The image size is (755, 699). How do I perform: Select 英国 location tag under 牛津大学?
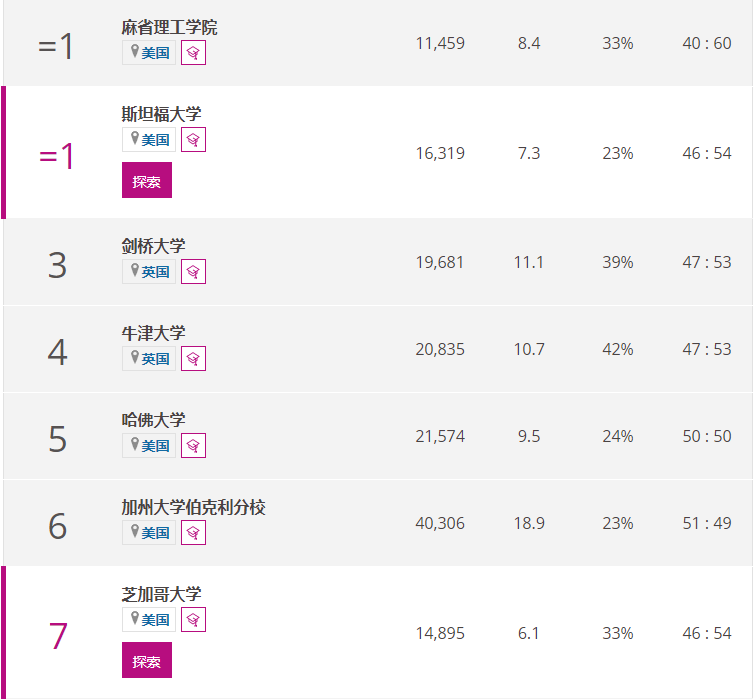[x=149, y=359]
